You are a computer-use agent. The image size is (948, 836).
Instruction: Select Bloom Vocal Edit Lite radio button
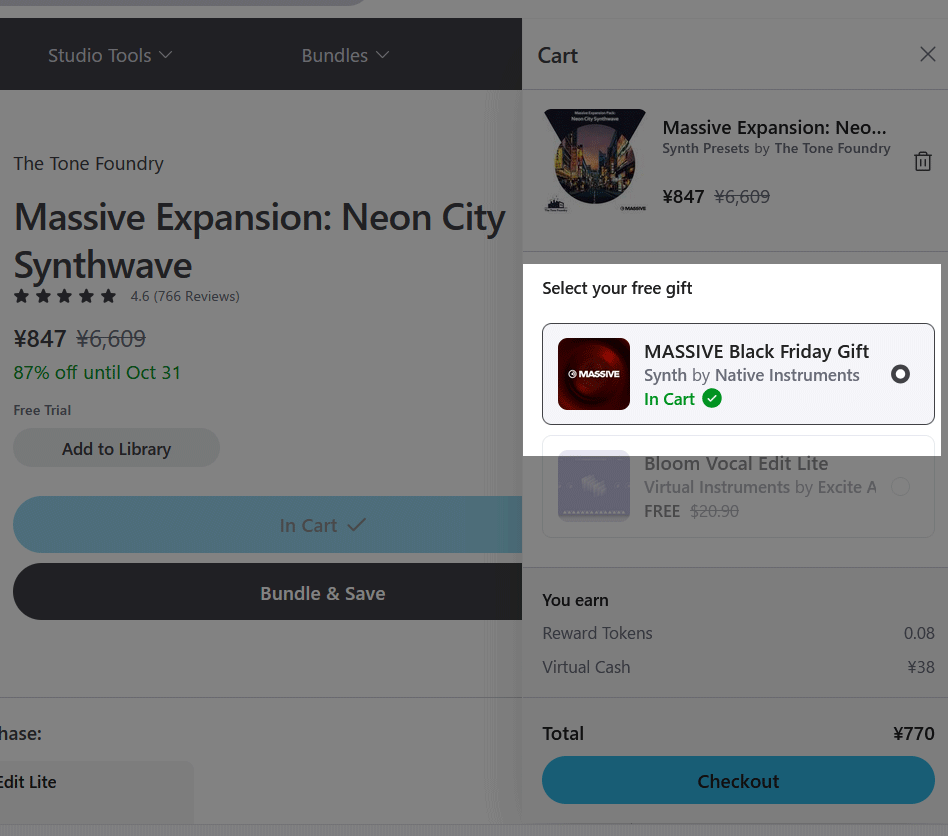pos(900,487)
